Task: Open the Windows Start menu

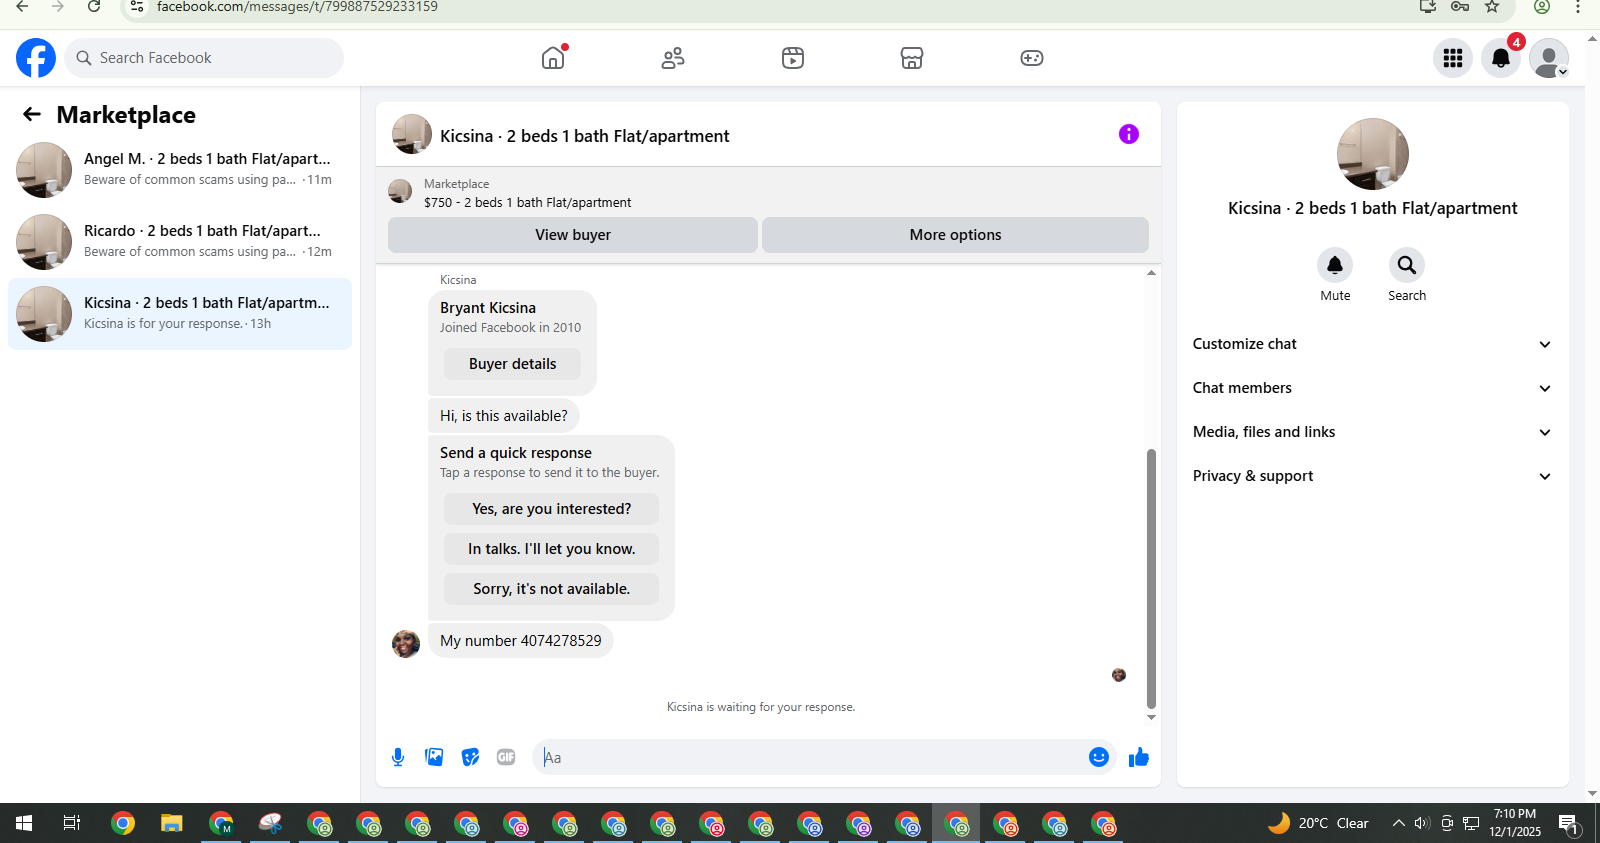Action: pyautogui.click(x=24, y=823)
